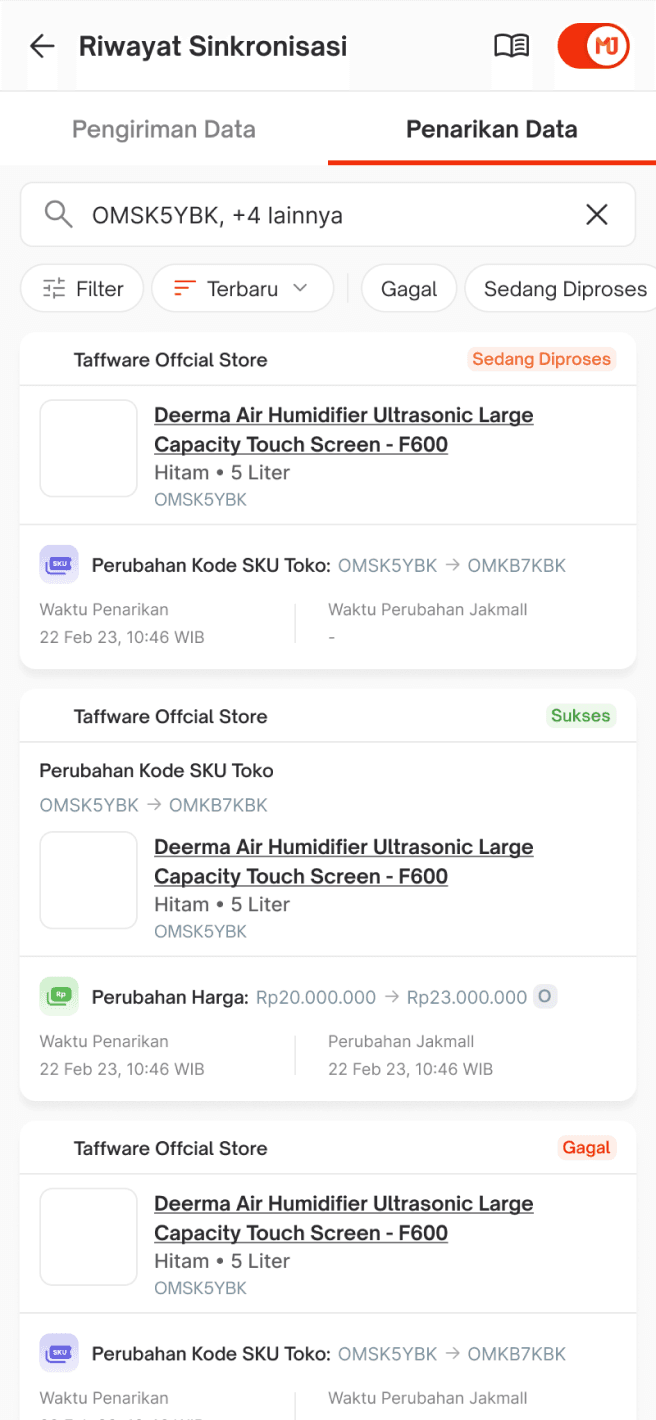Image resolution: width=656 pixels, height=1420 pixels.
Task: Open the Filter button
Action: [82, 289]
